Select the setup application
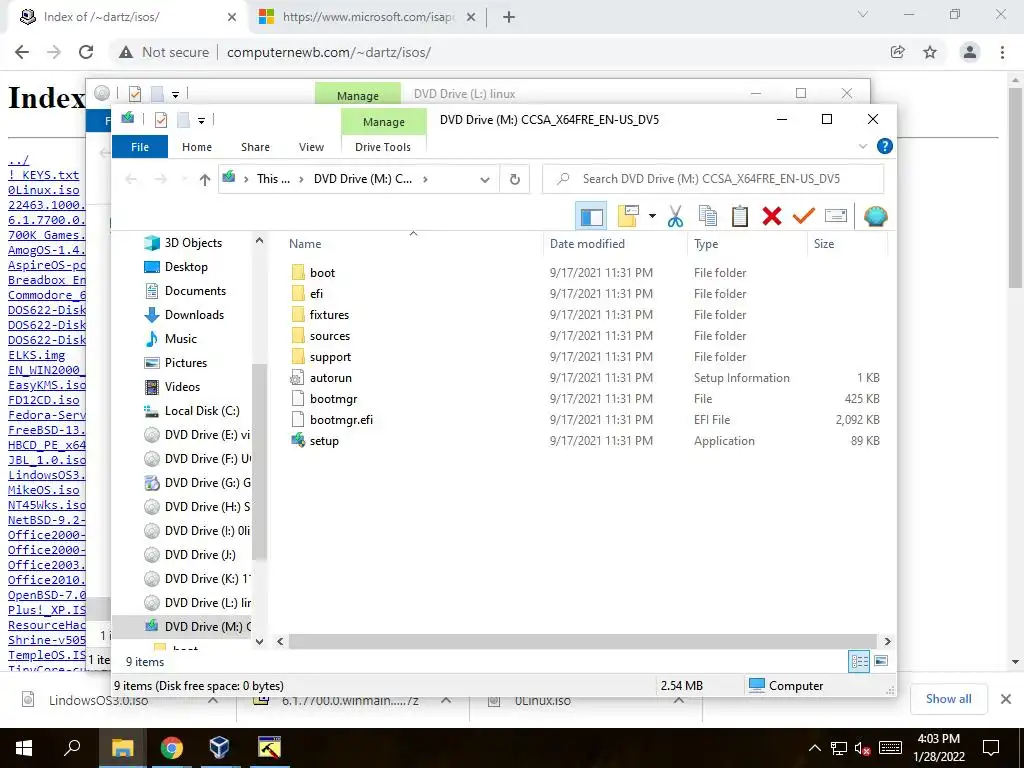The width and height of the screenshot is (1024, 768). [x=324, y=441]
